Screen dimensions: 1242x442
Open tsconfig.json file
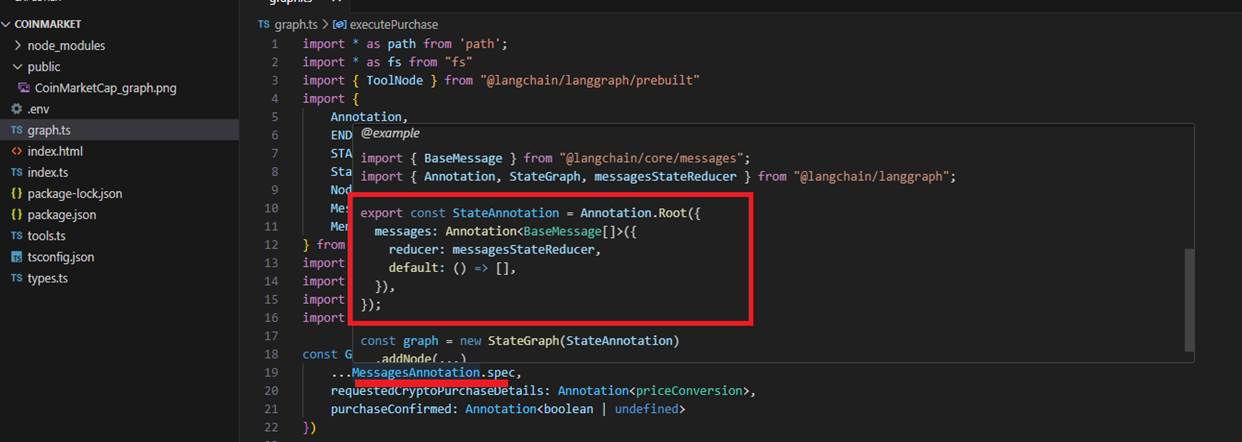[61, 257]
